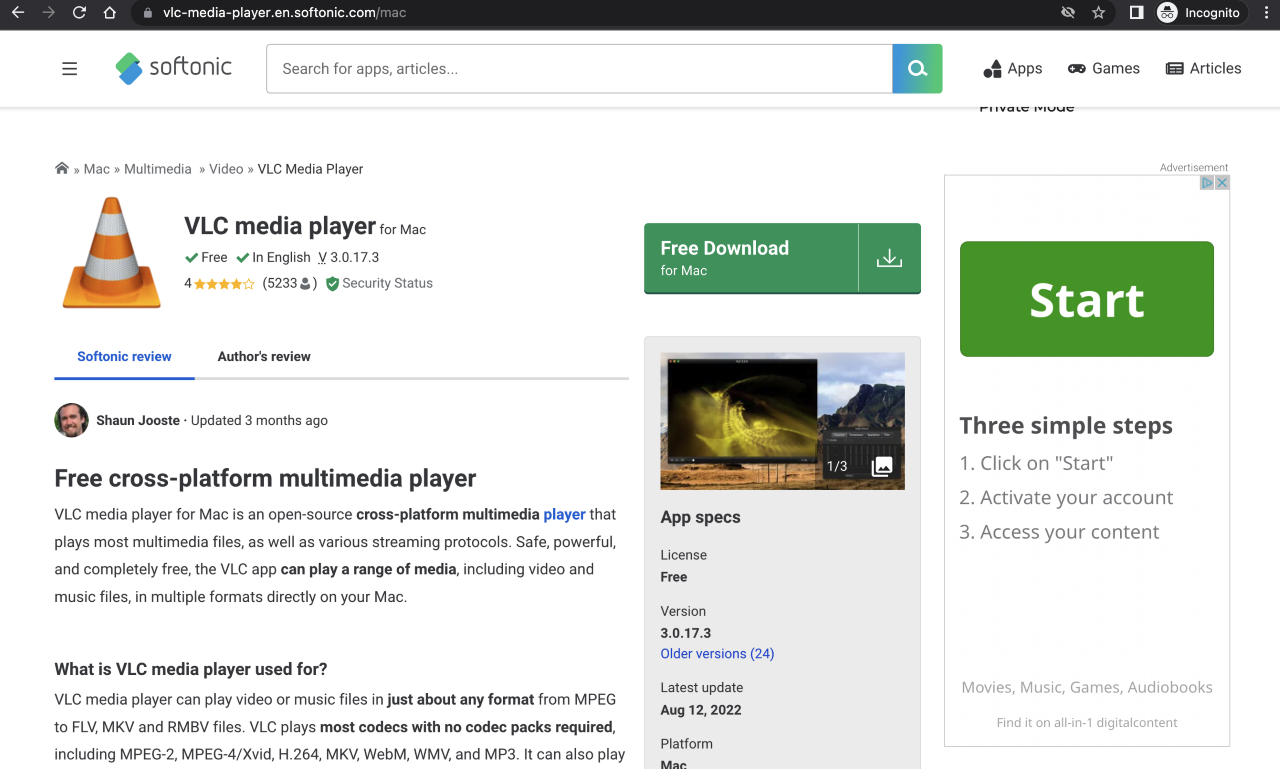Viewport: 1280px width, 769px height.
Task: Click the VLC cone app icon
Action: (x=111, y=252)
